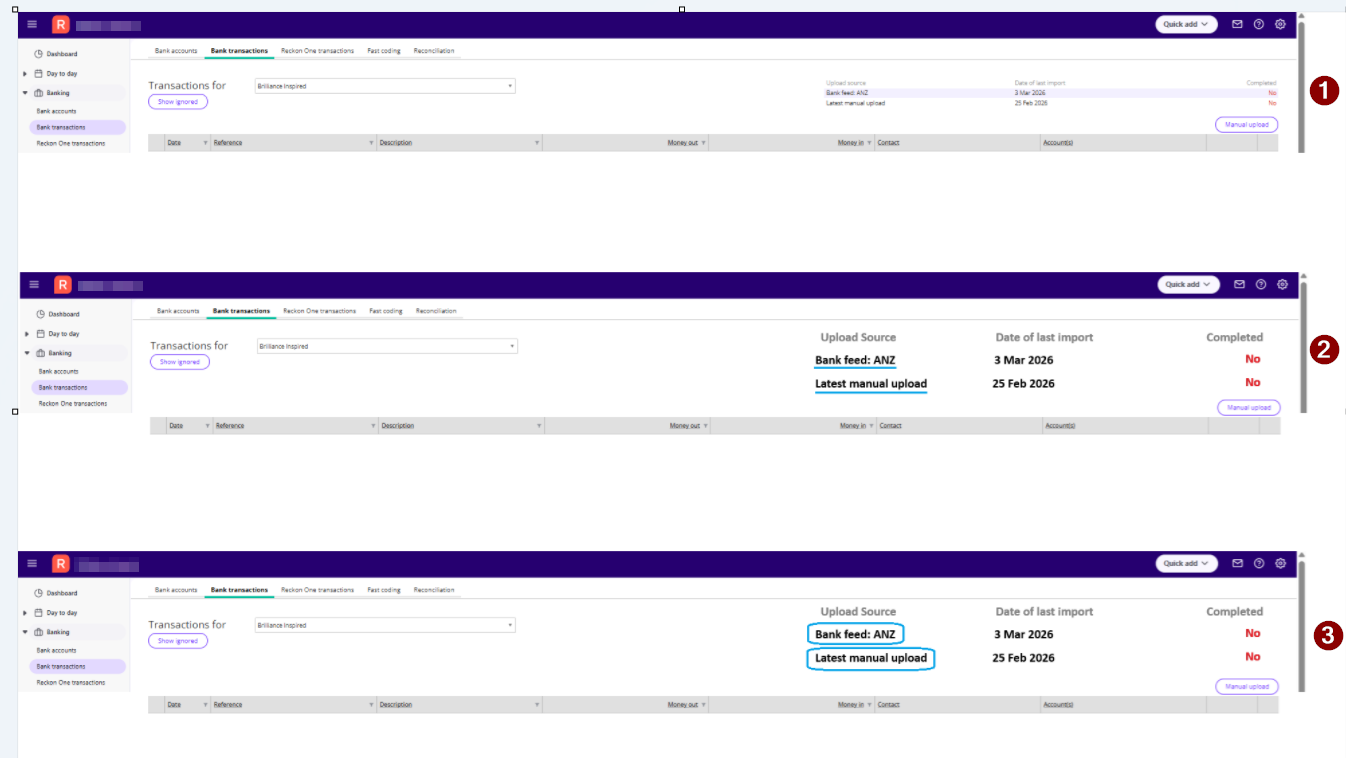
Task: Click the Description column filter icon in middle screenshot
Action: point(540,426)
